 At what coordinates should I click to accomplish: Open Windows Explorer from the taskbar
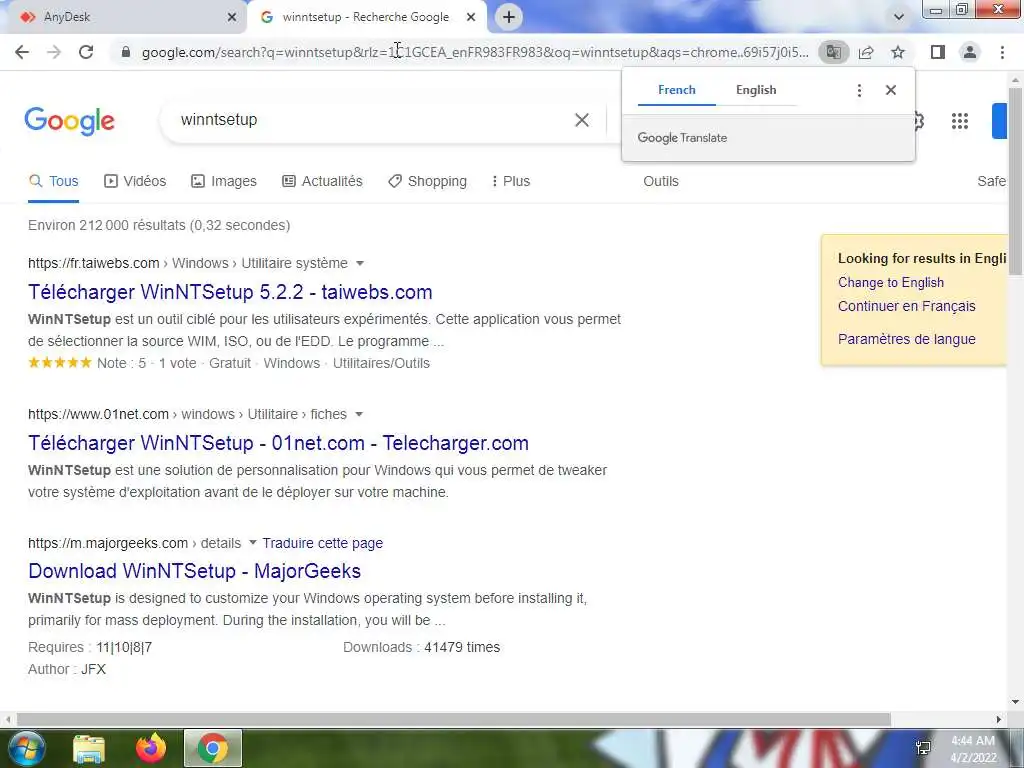coord(89,748)
